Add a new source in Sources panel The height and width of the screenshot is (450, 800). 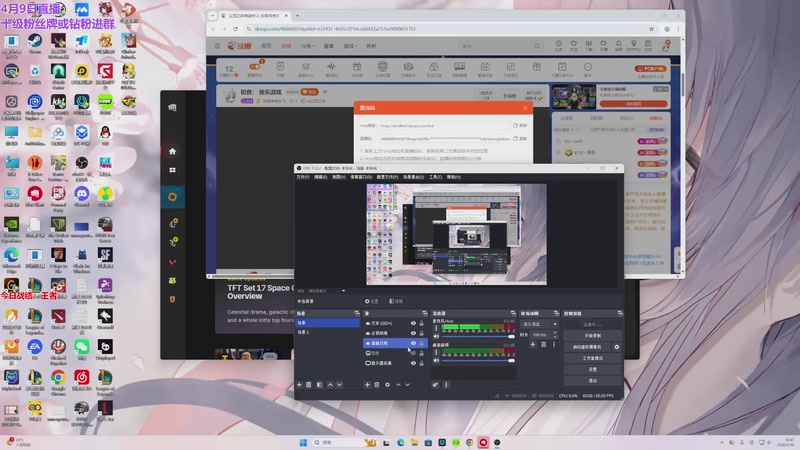[367, 385]
